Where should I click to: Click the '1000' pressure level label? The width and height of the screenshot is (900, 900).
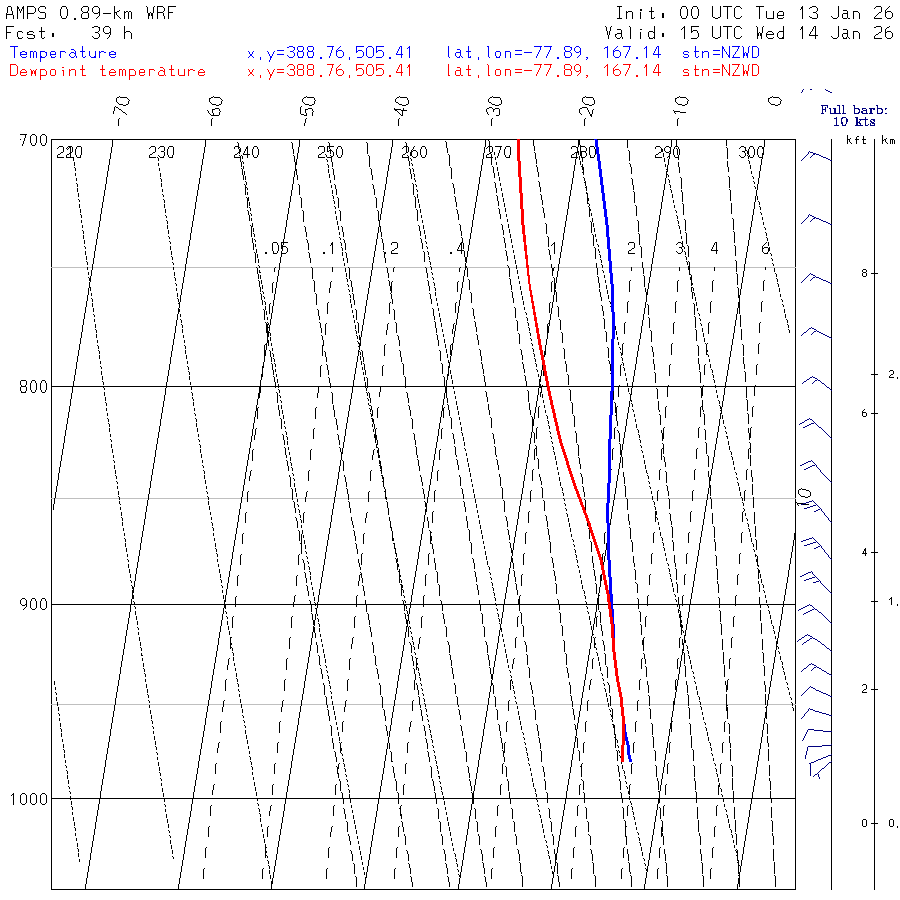coord(29,799)
